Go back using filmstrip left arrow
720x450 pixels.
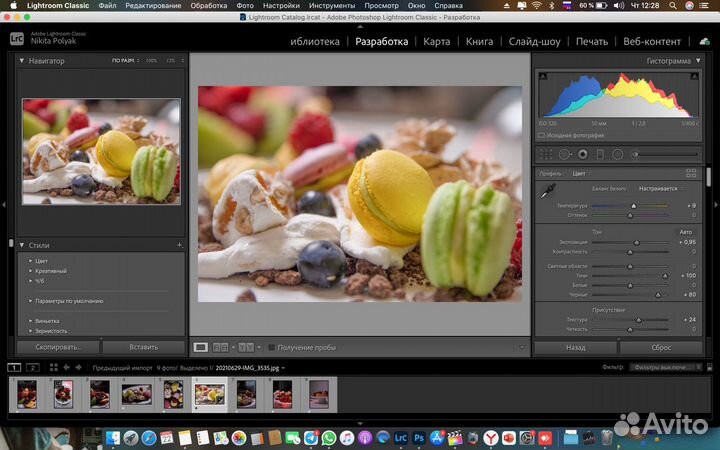pos(67,367)
